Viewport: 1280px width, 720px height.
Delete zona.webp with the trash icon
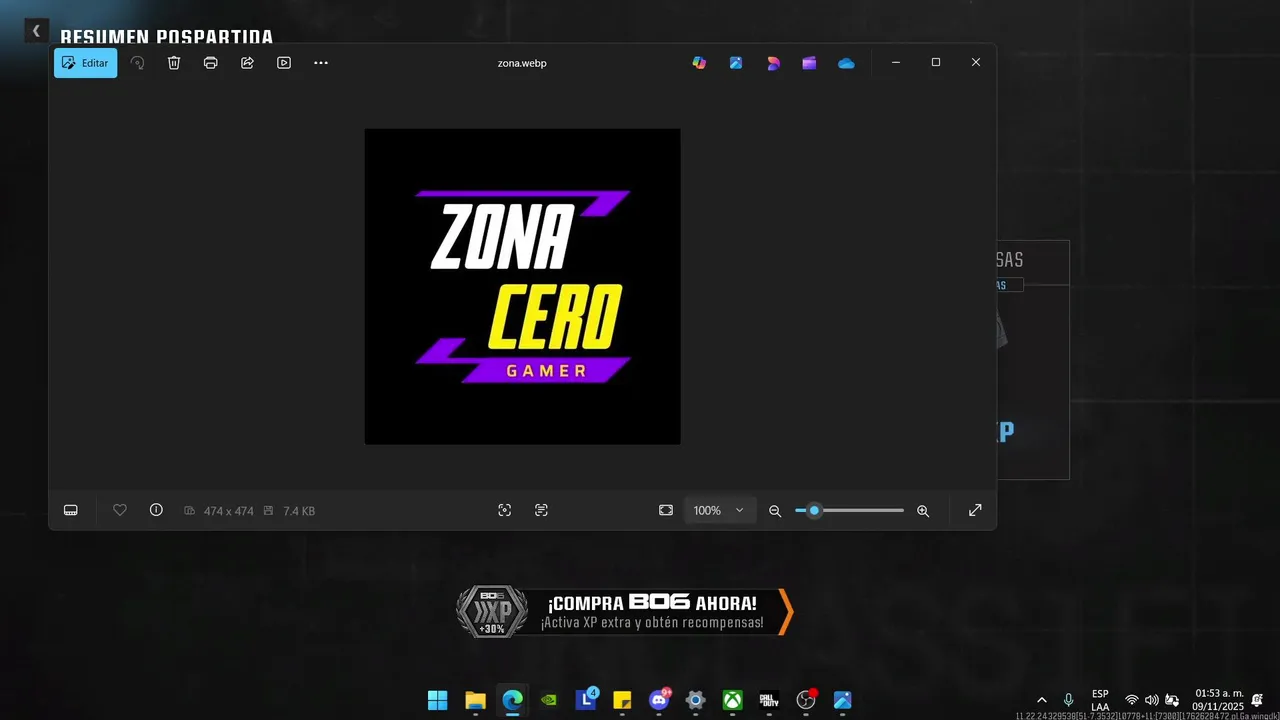click(174, 63)
